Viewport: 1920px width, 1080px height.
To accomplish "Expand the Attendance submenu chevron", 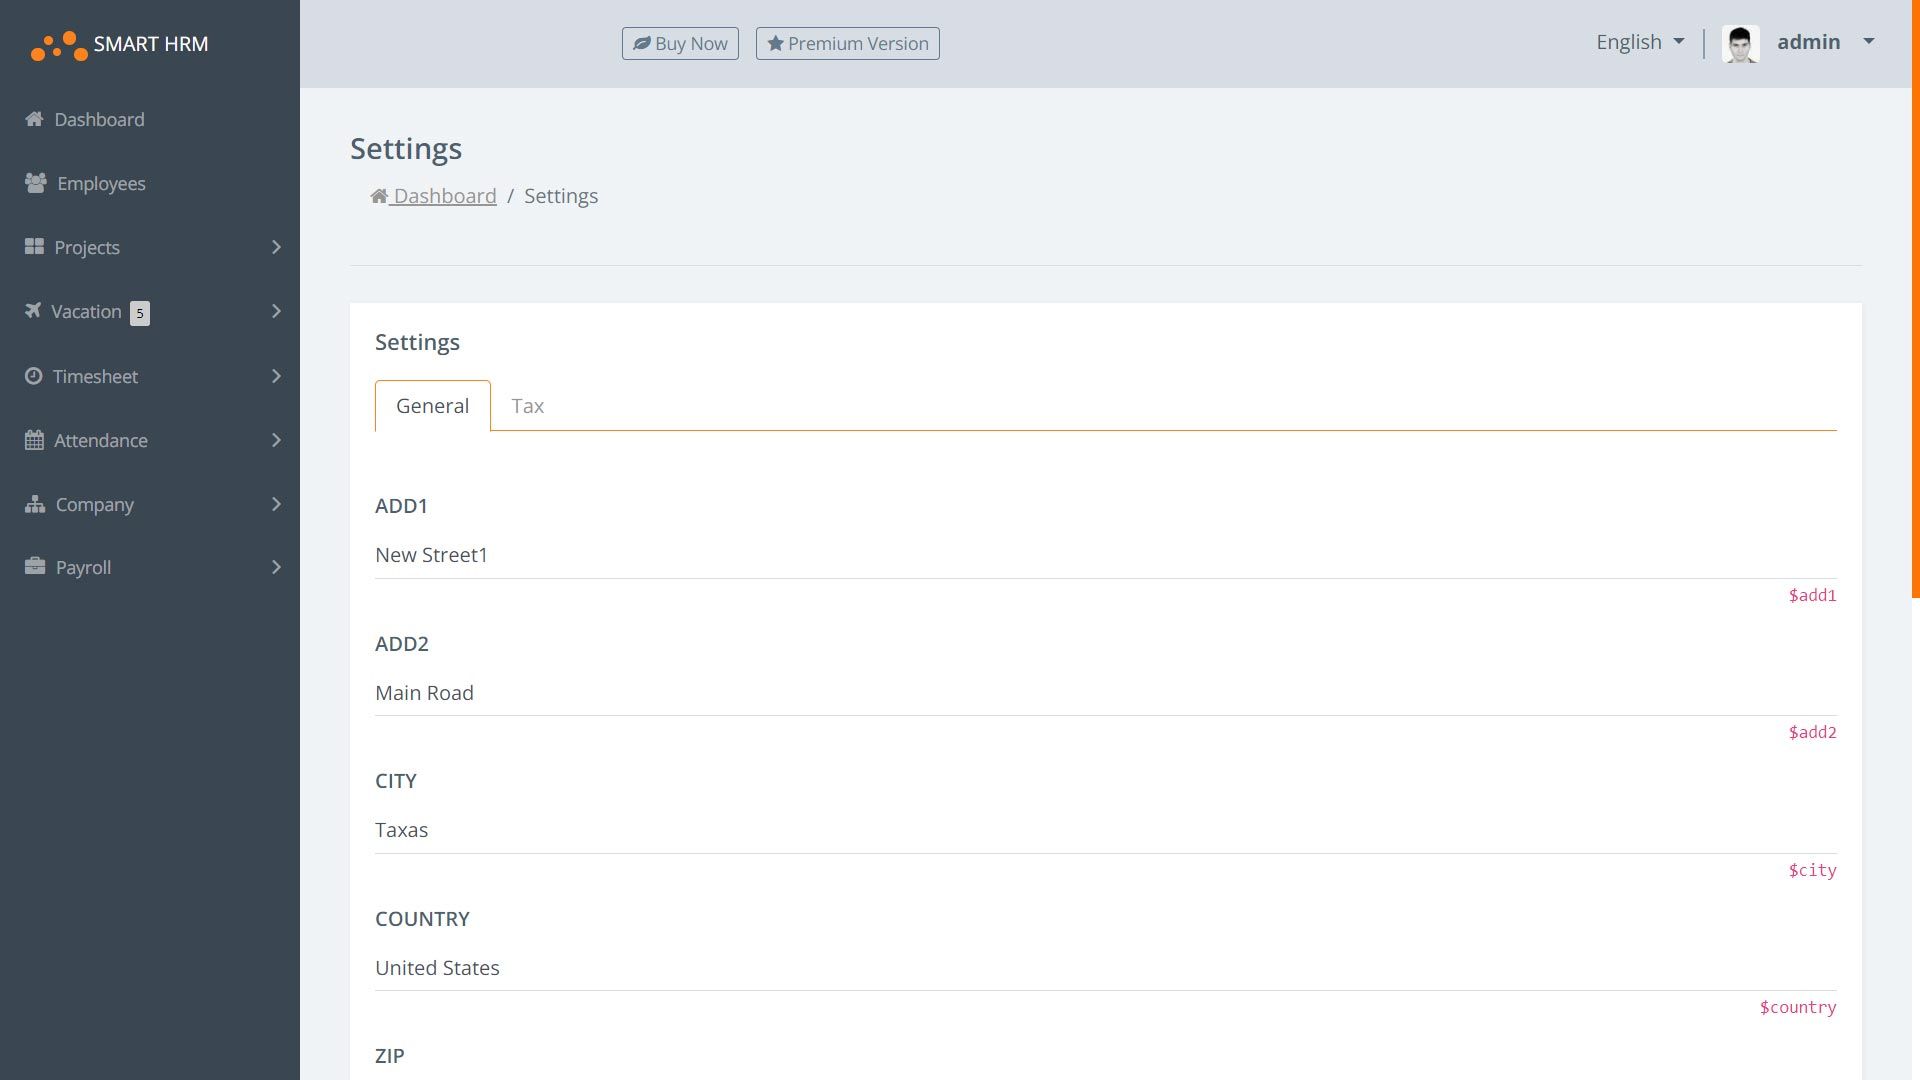I will (276, 440).
